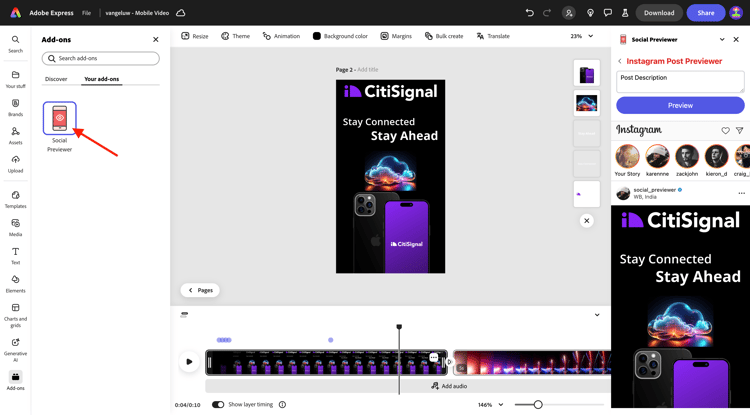Open Instagram direct messages icon
The image size is (750, 415).
point(739,130)
